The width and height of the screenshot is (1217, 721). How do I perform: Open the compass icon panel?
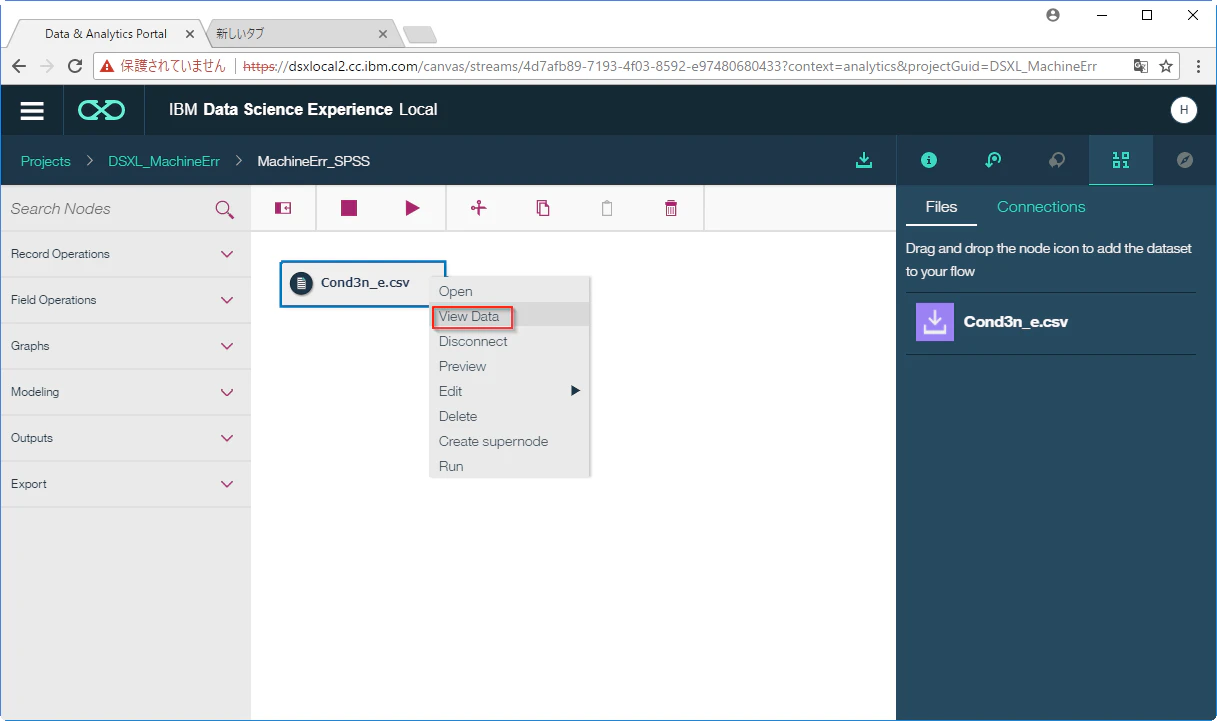point(1185,160)
